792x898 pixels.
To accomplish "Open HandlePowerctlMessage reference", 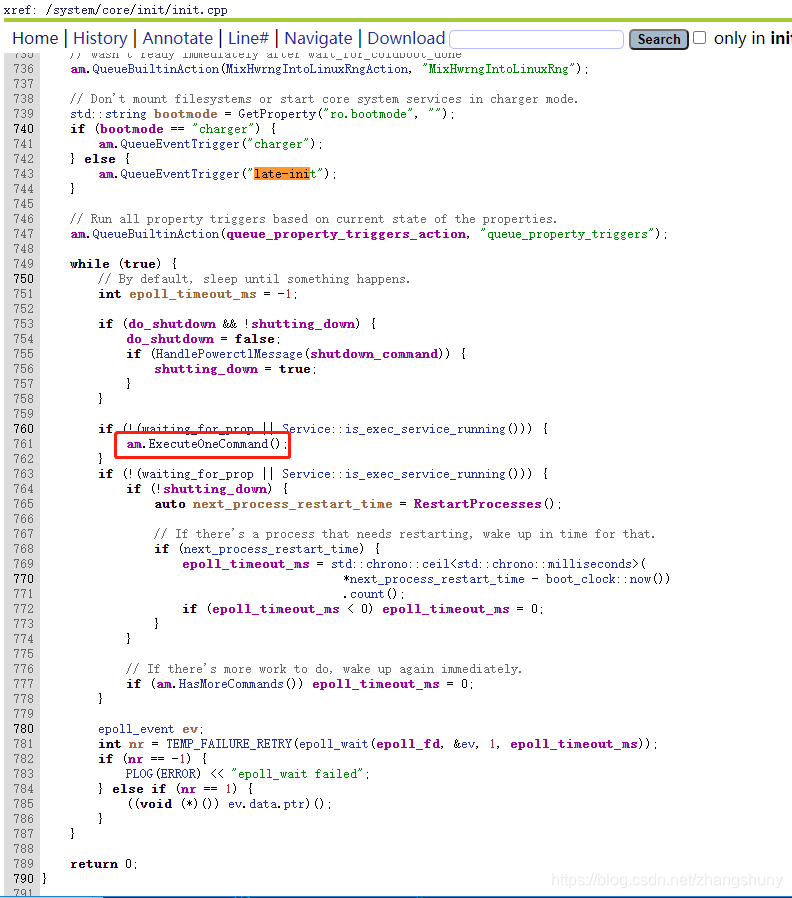I will 229,354.
